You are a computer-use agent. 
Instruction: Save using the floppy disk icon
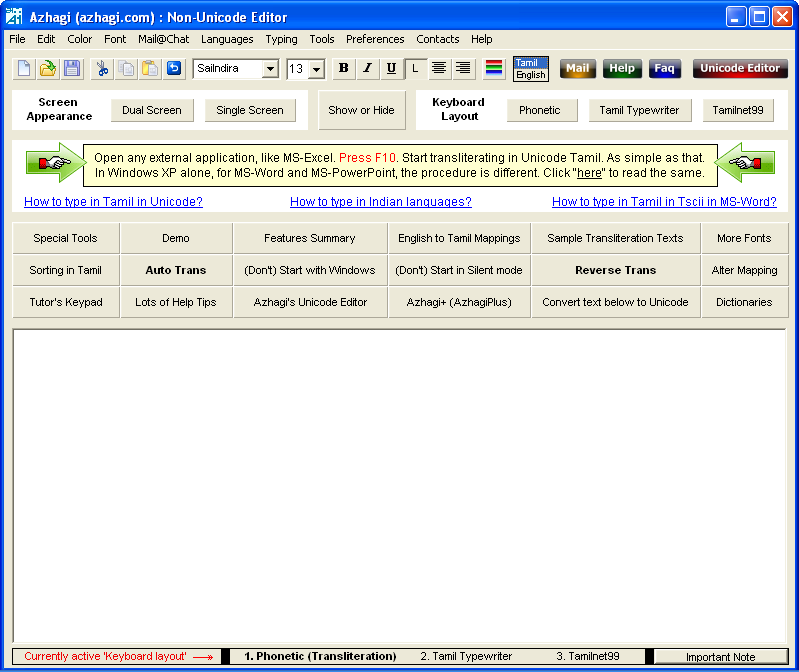coord(72,68)
